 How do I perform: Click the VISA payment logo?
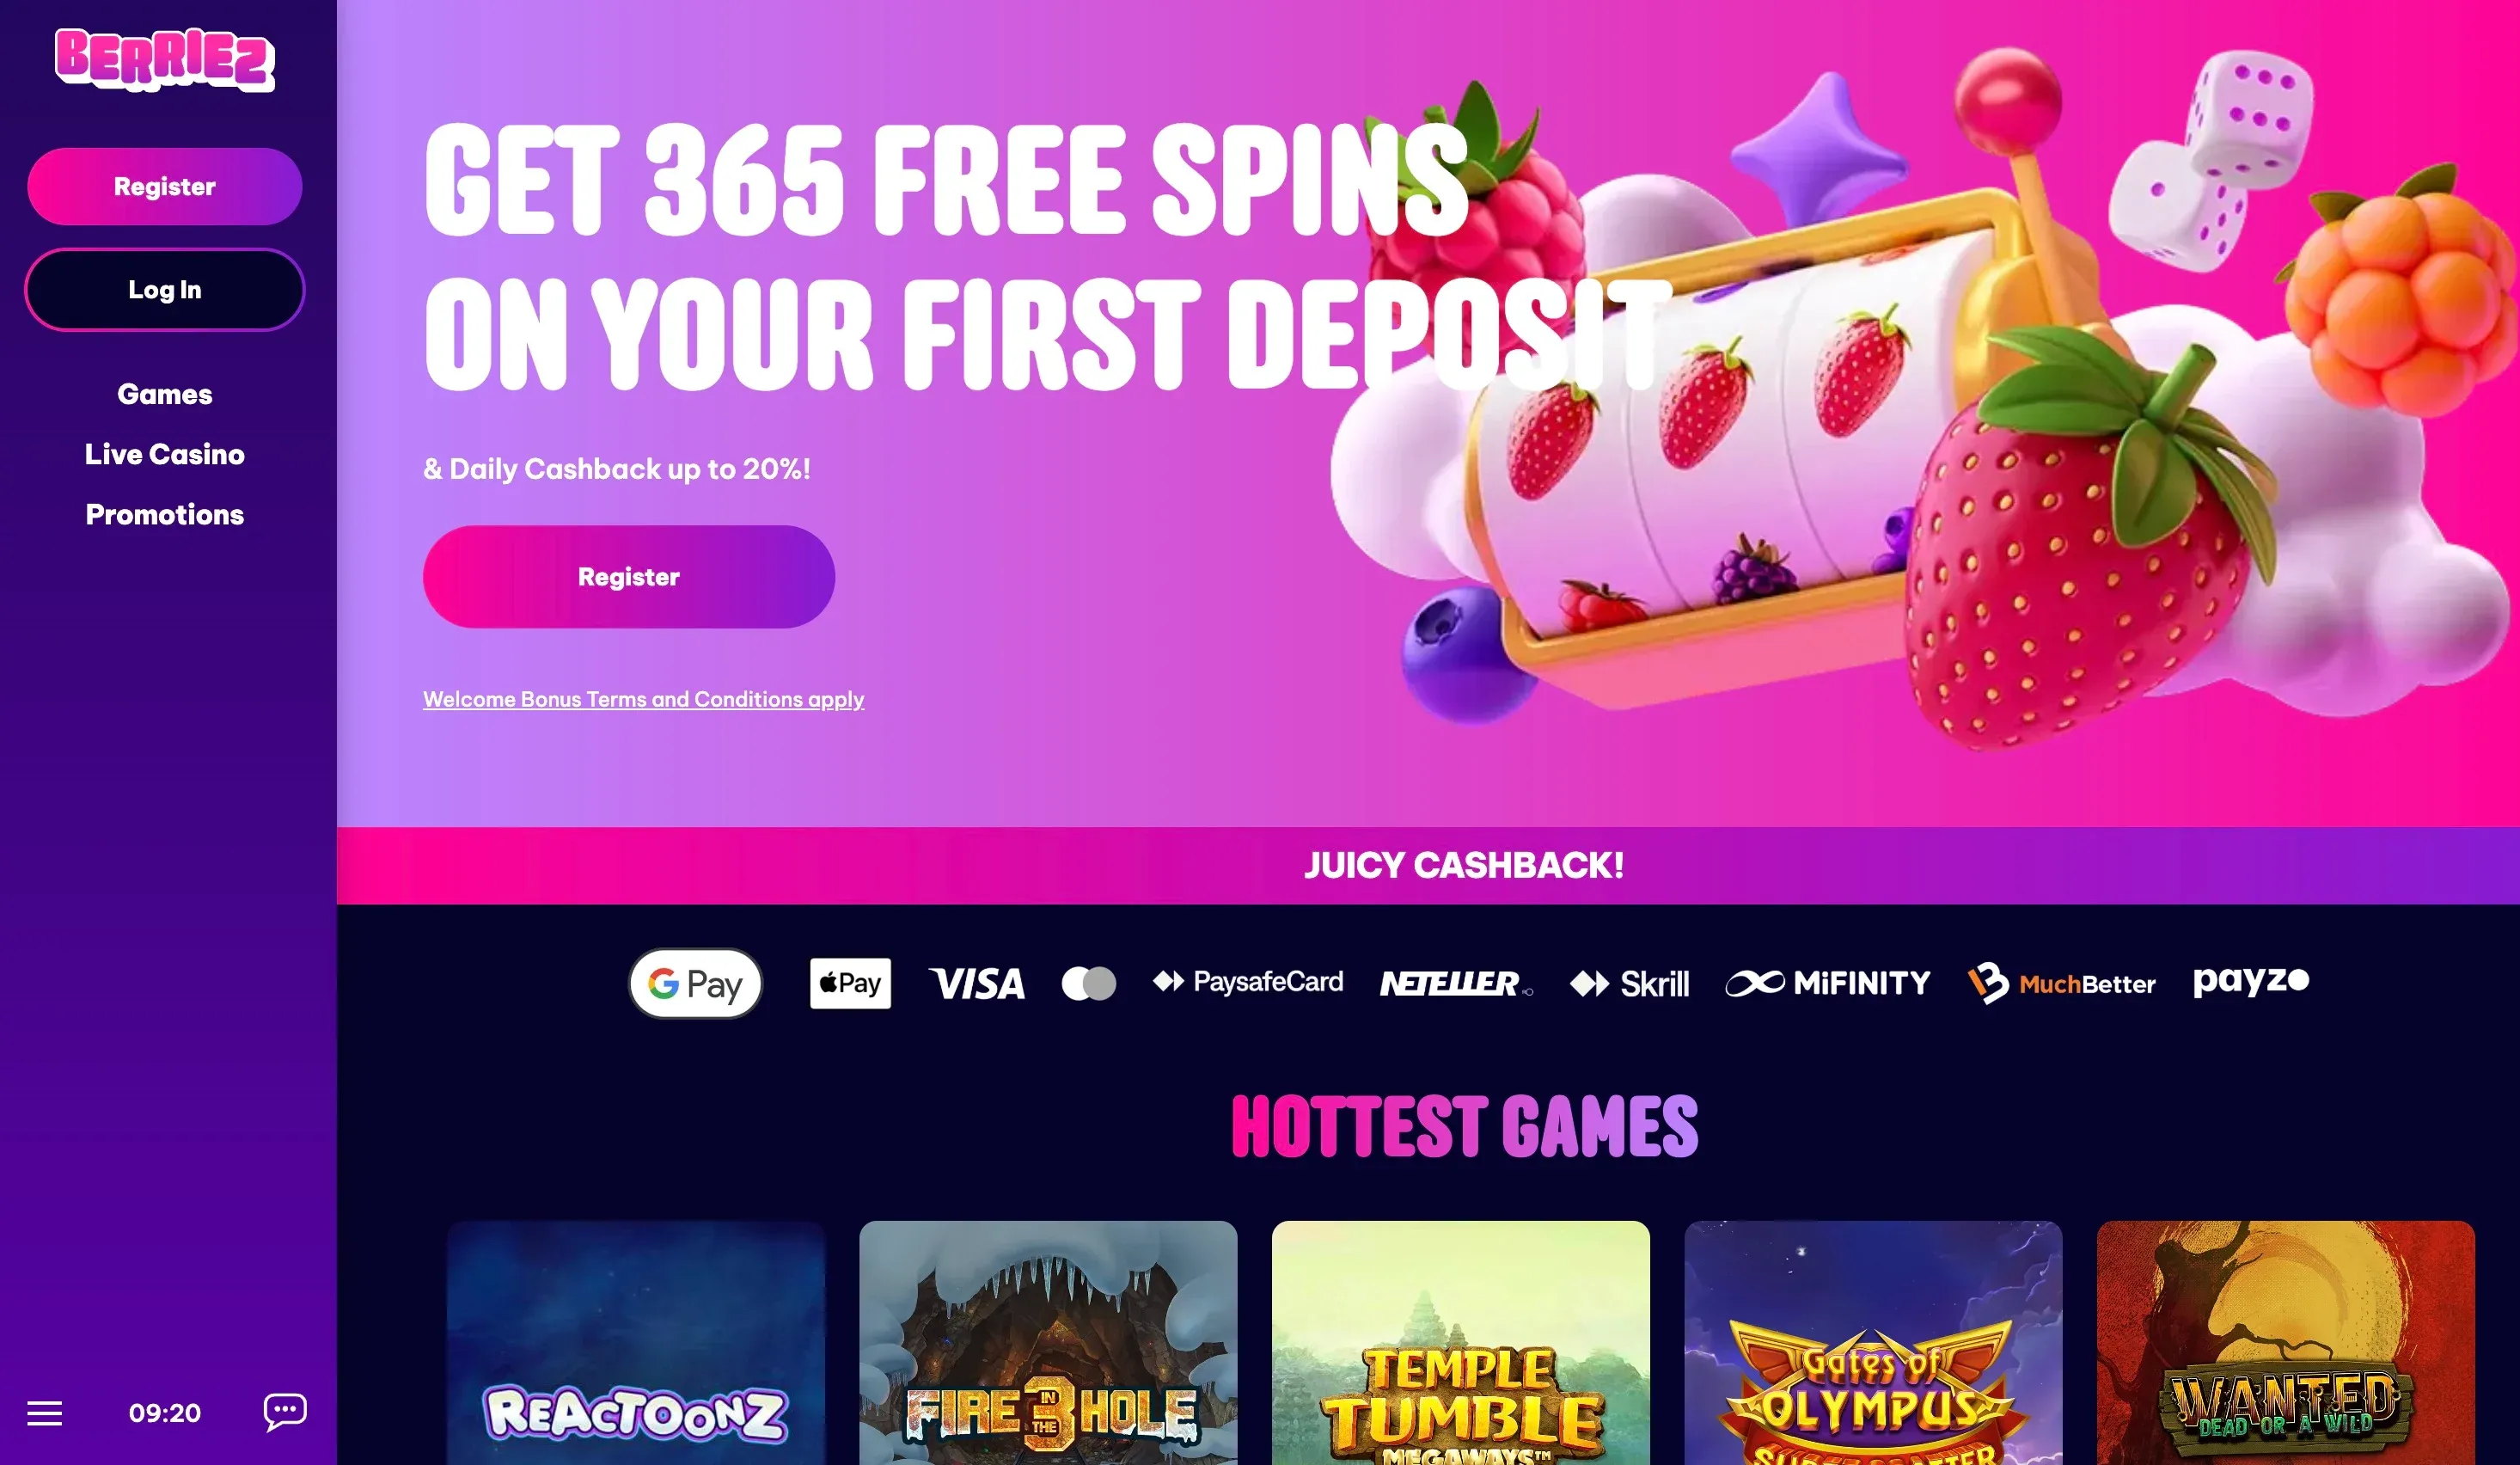coord(977,984)
